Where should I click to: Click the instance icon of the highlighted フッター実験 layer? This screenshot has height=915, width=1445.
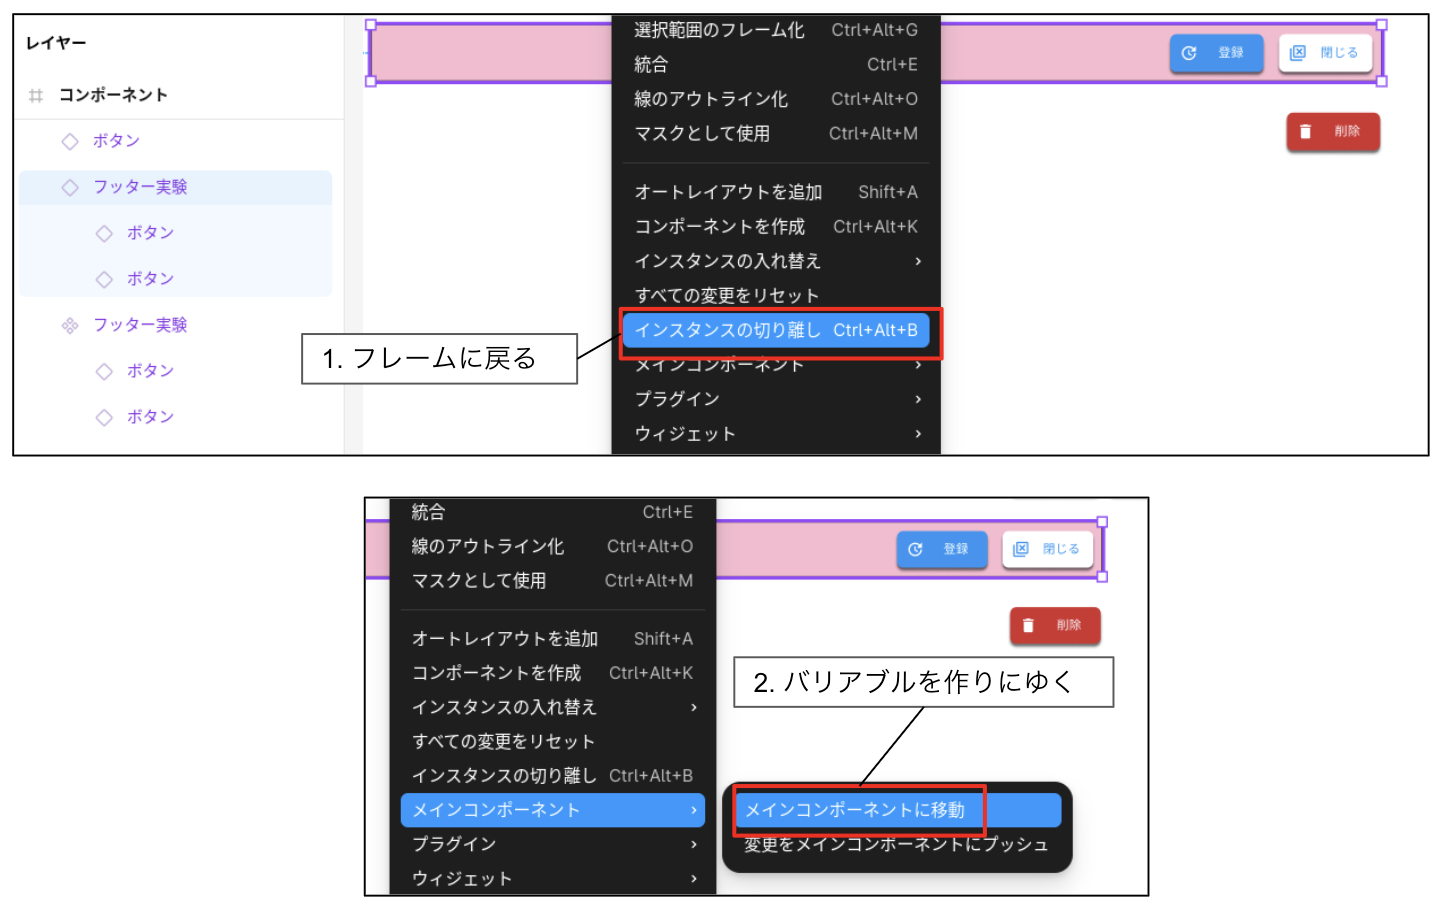[70, 188]
